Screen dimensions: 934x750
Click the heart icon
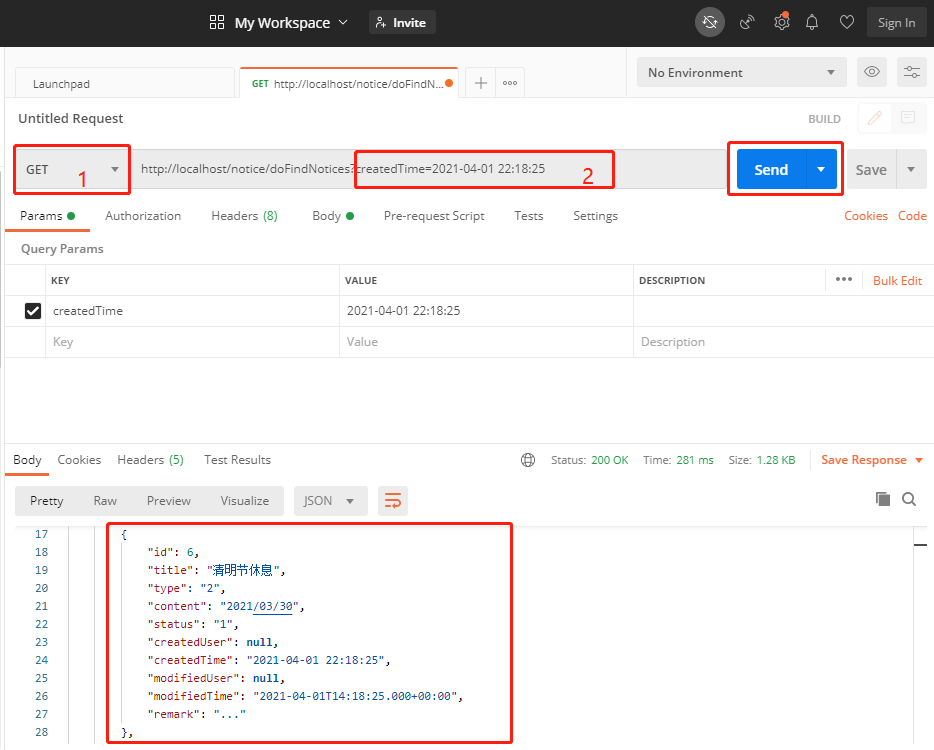point(846,23)
